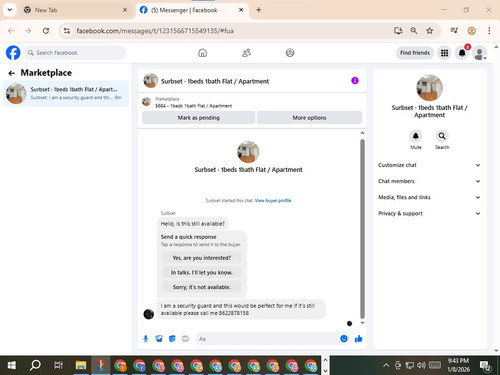Open the Chrome profile avatar
500x375 pixels.
[471, 31]
